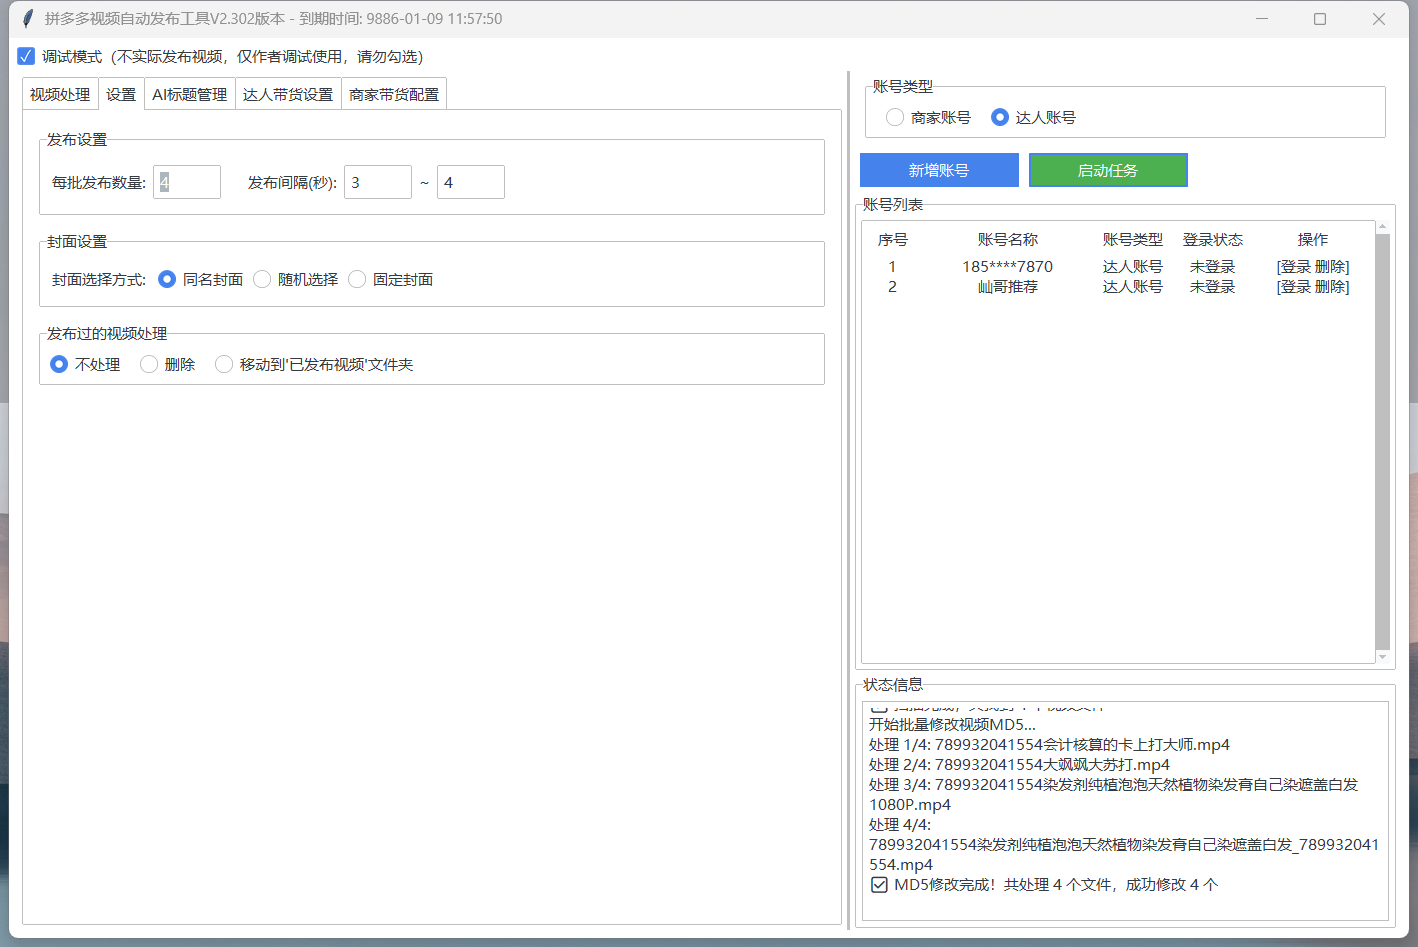Viewport: 1418px width, 947px height.
Task: Click the 账号类型 column header
Action: [x=1133, y=240]
